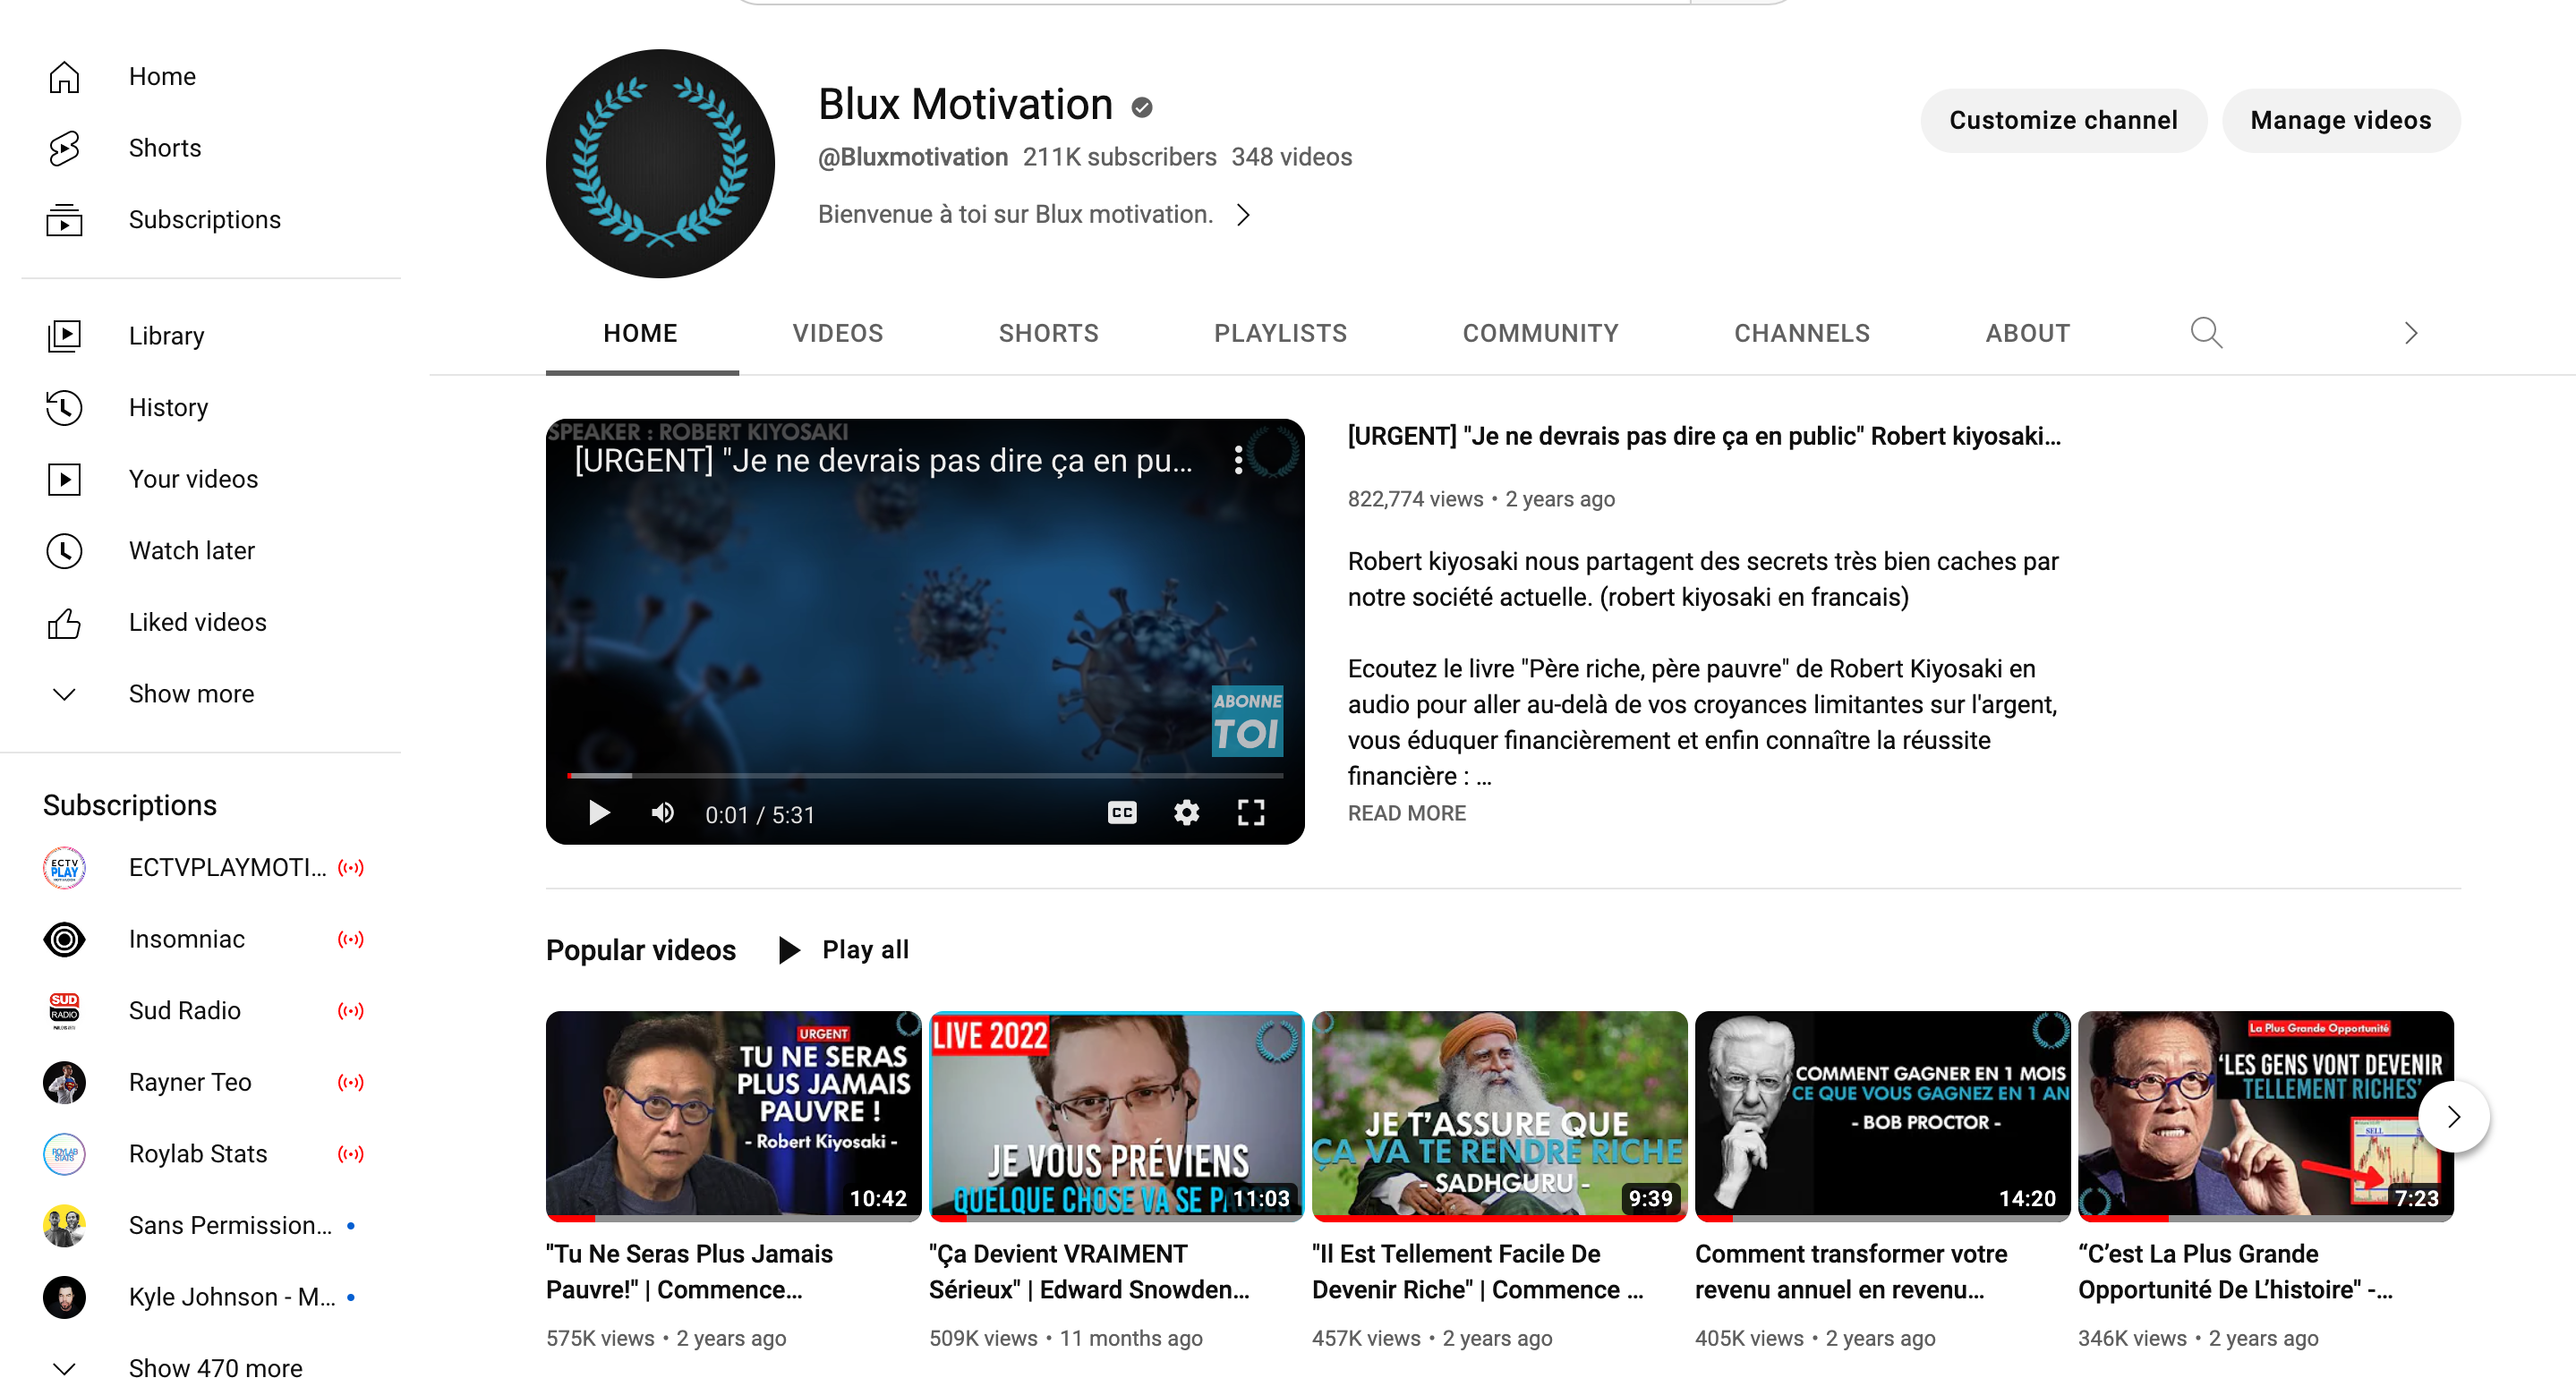The height and width of the screenshot is (1378, 2576).
Task: Click the Insomniac channel avatar
Action: point(64,940)
